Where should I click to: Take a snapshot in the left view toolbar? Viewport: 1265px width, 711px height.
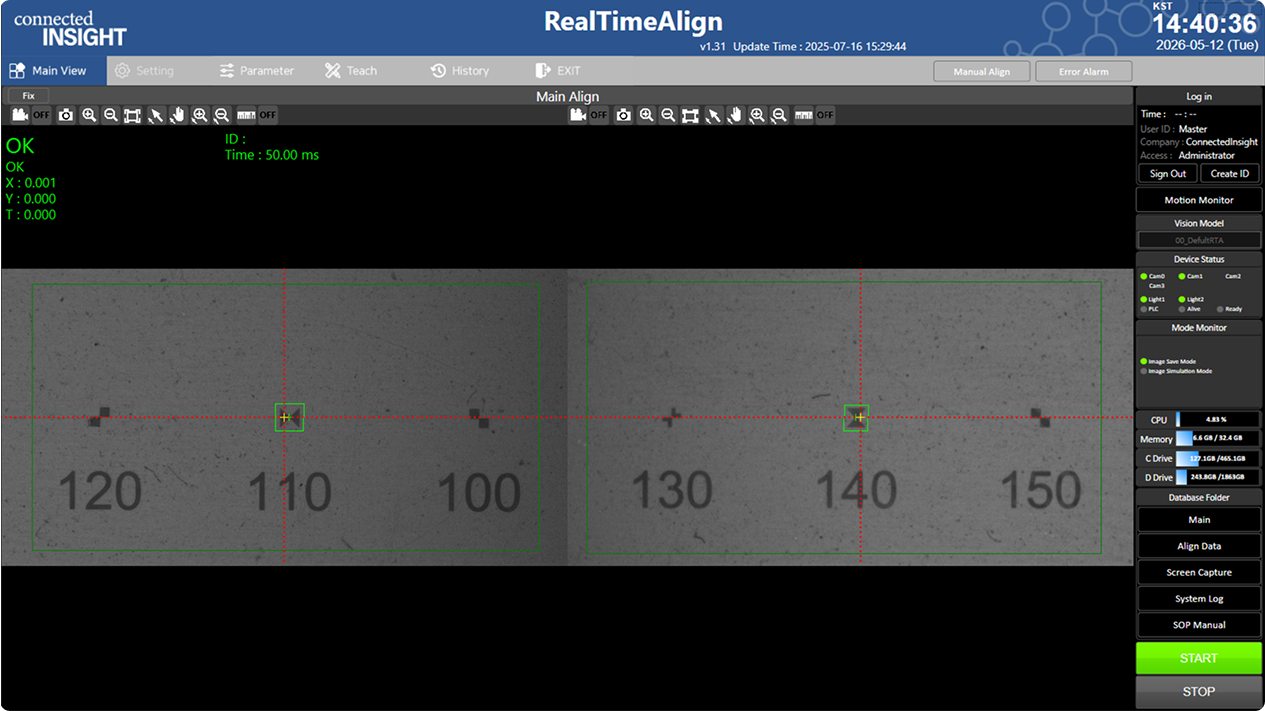66,115
